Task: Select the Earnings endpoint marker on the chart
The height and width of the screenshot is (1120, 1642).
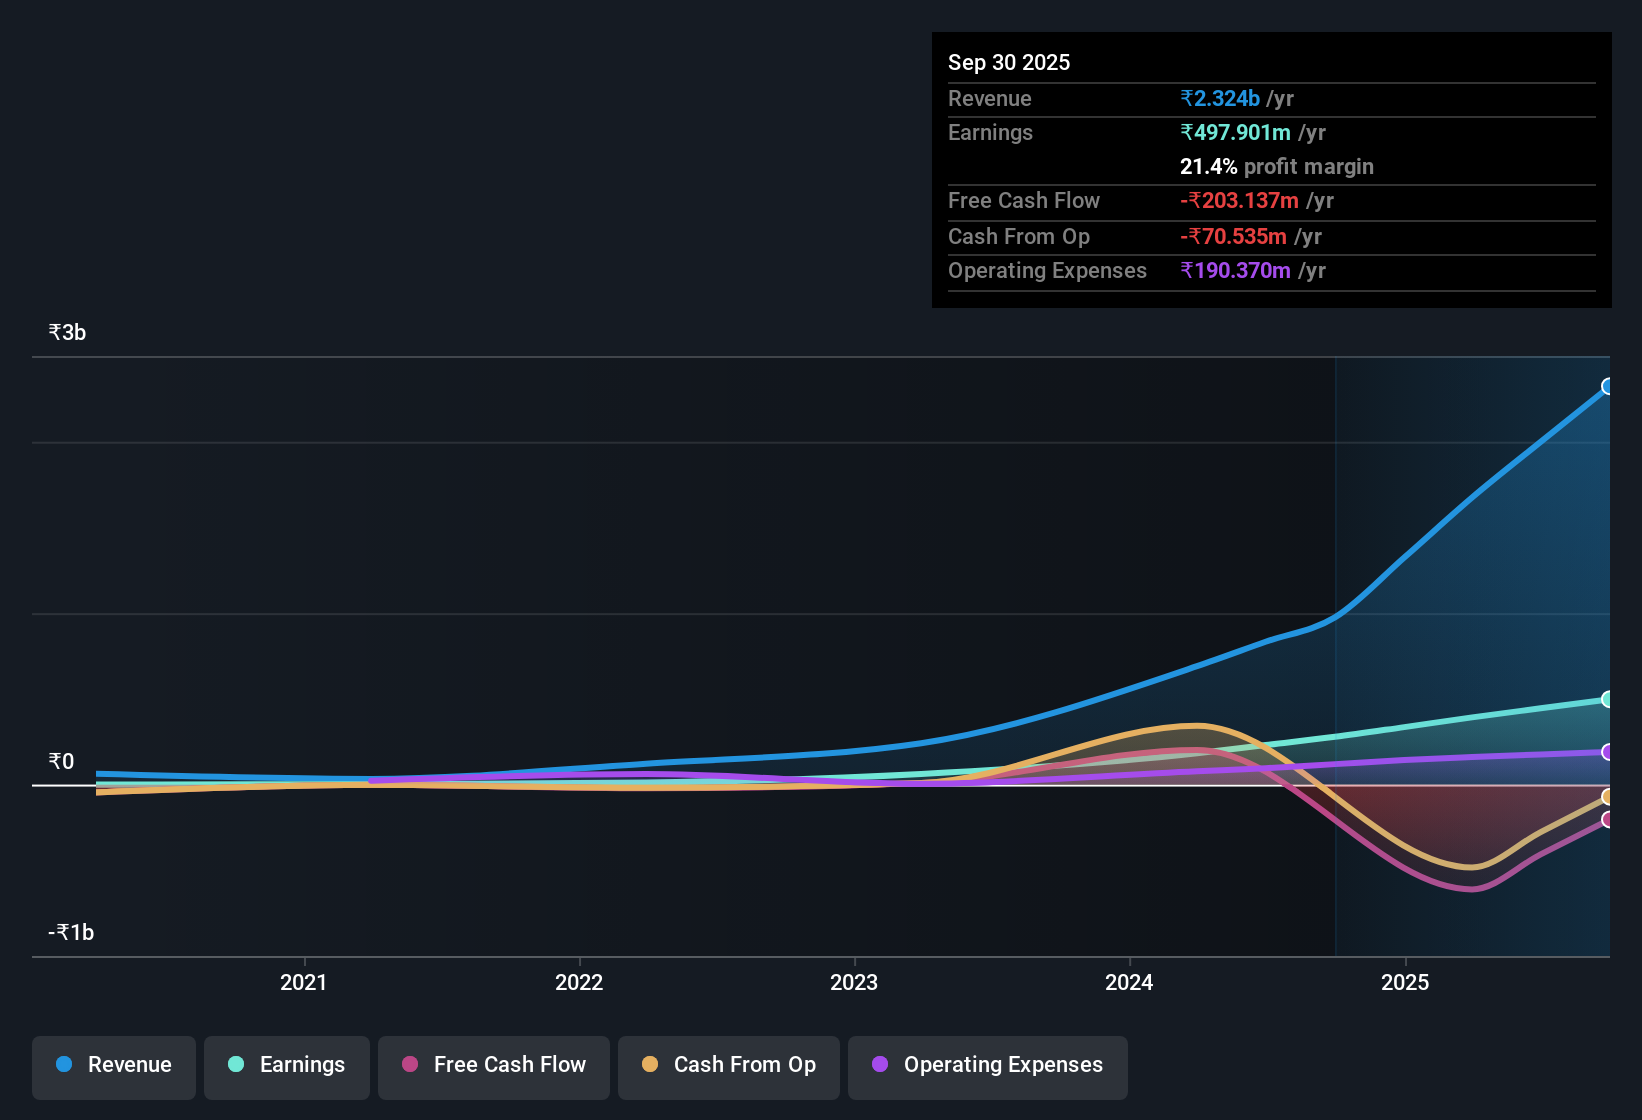Action: (1607, 699)
